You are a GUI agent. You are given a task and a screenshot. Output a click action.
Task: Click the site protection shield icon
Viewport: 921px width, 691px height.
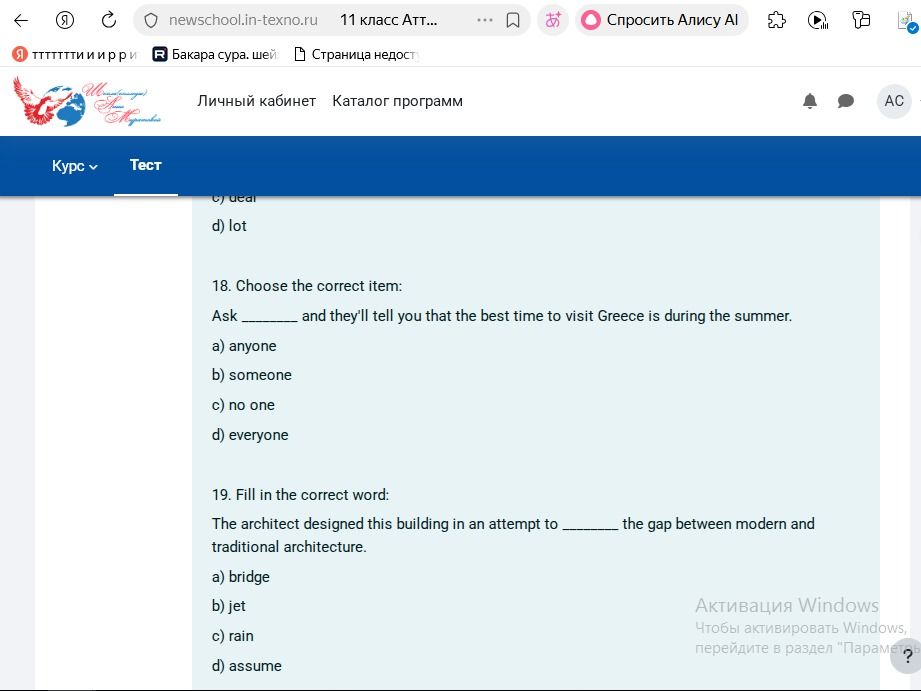(151, 21)
